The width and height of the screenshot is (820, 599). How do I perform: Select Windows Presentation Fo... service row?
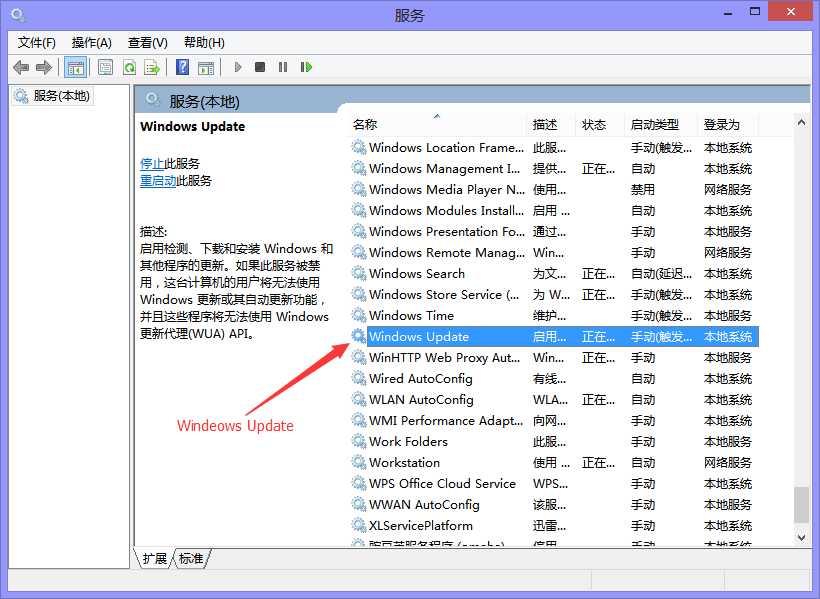coord(553,231)
